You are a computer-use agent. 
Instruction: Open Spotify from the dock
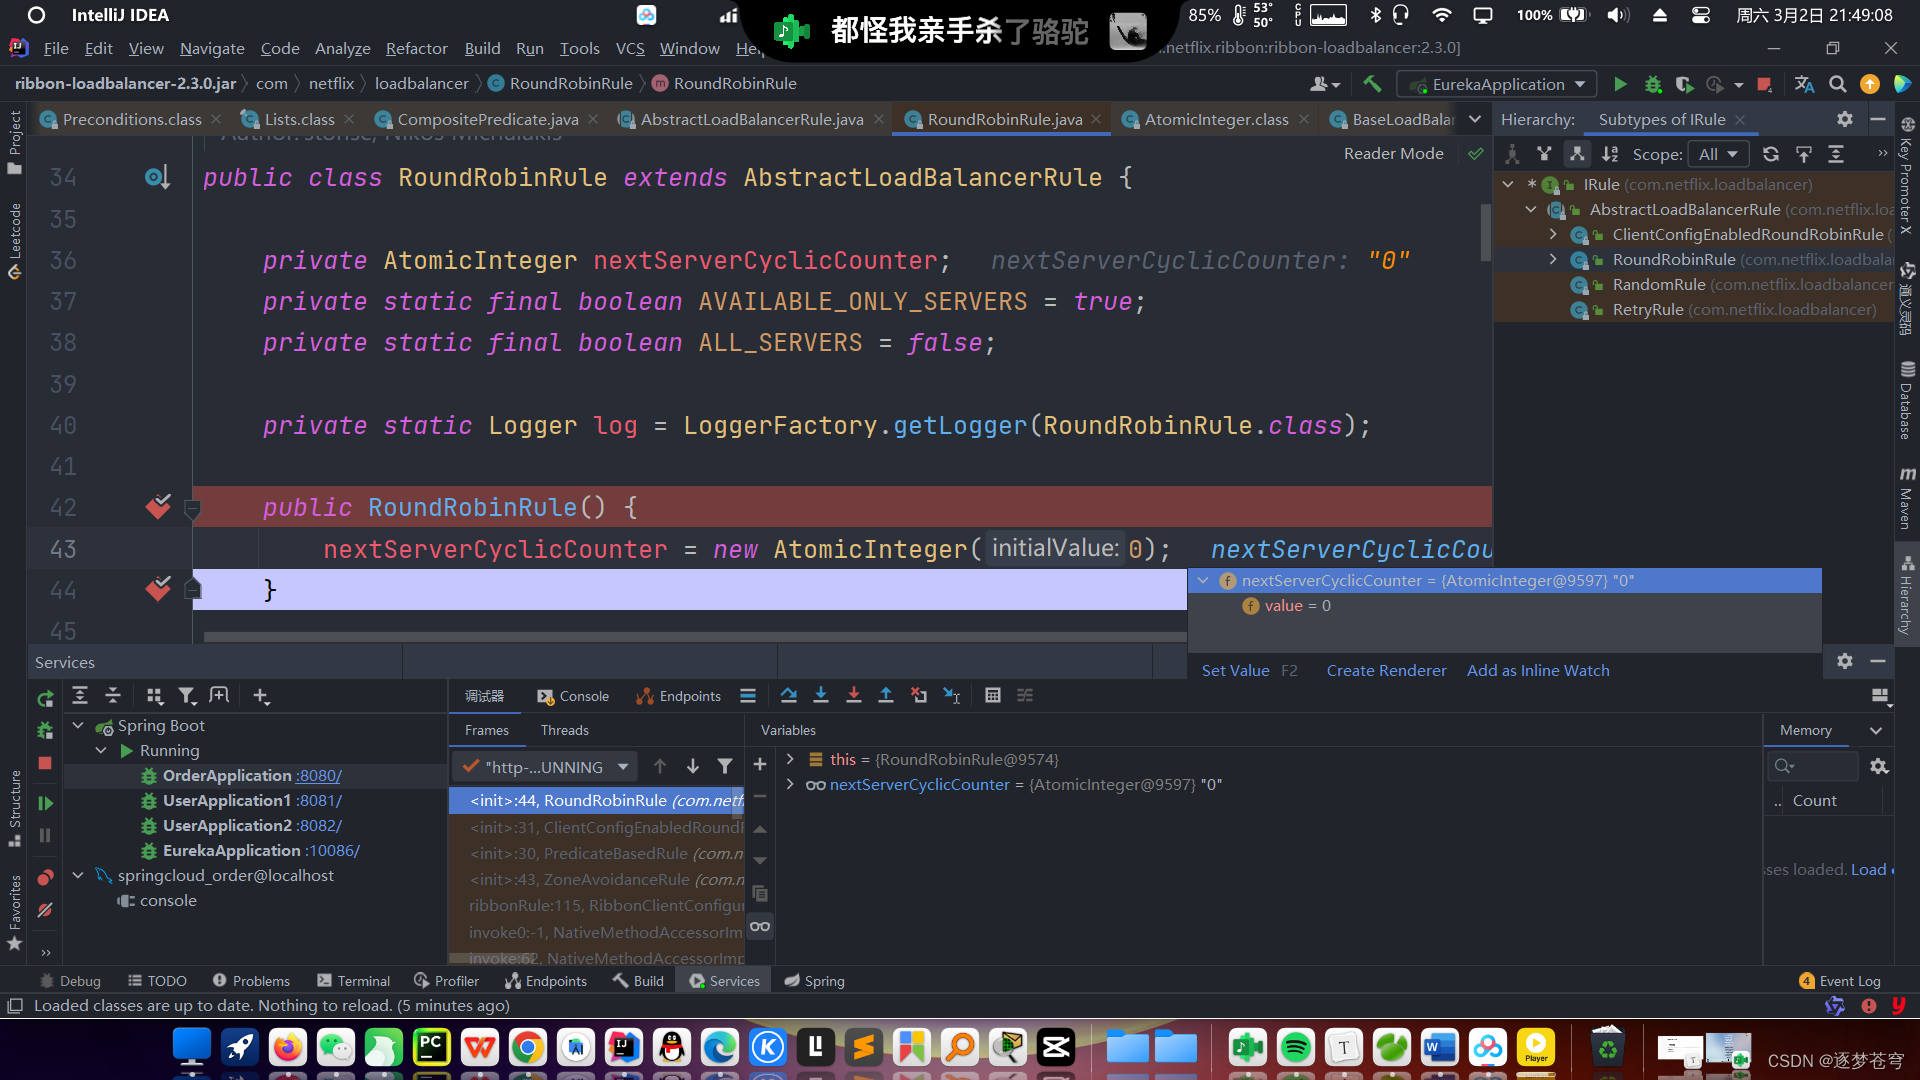1295,1047
